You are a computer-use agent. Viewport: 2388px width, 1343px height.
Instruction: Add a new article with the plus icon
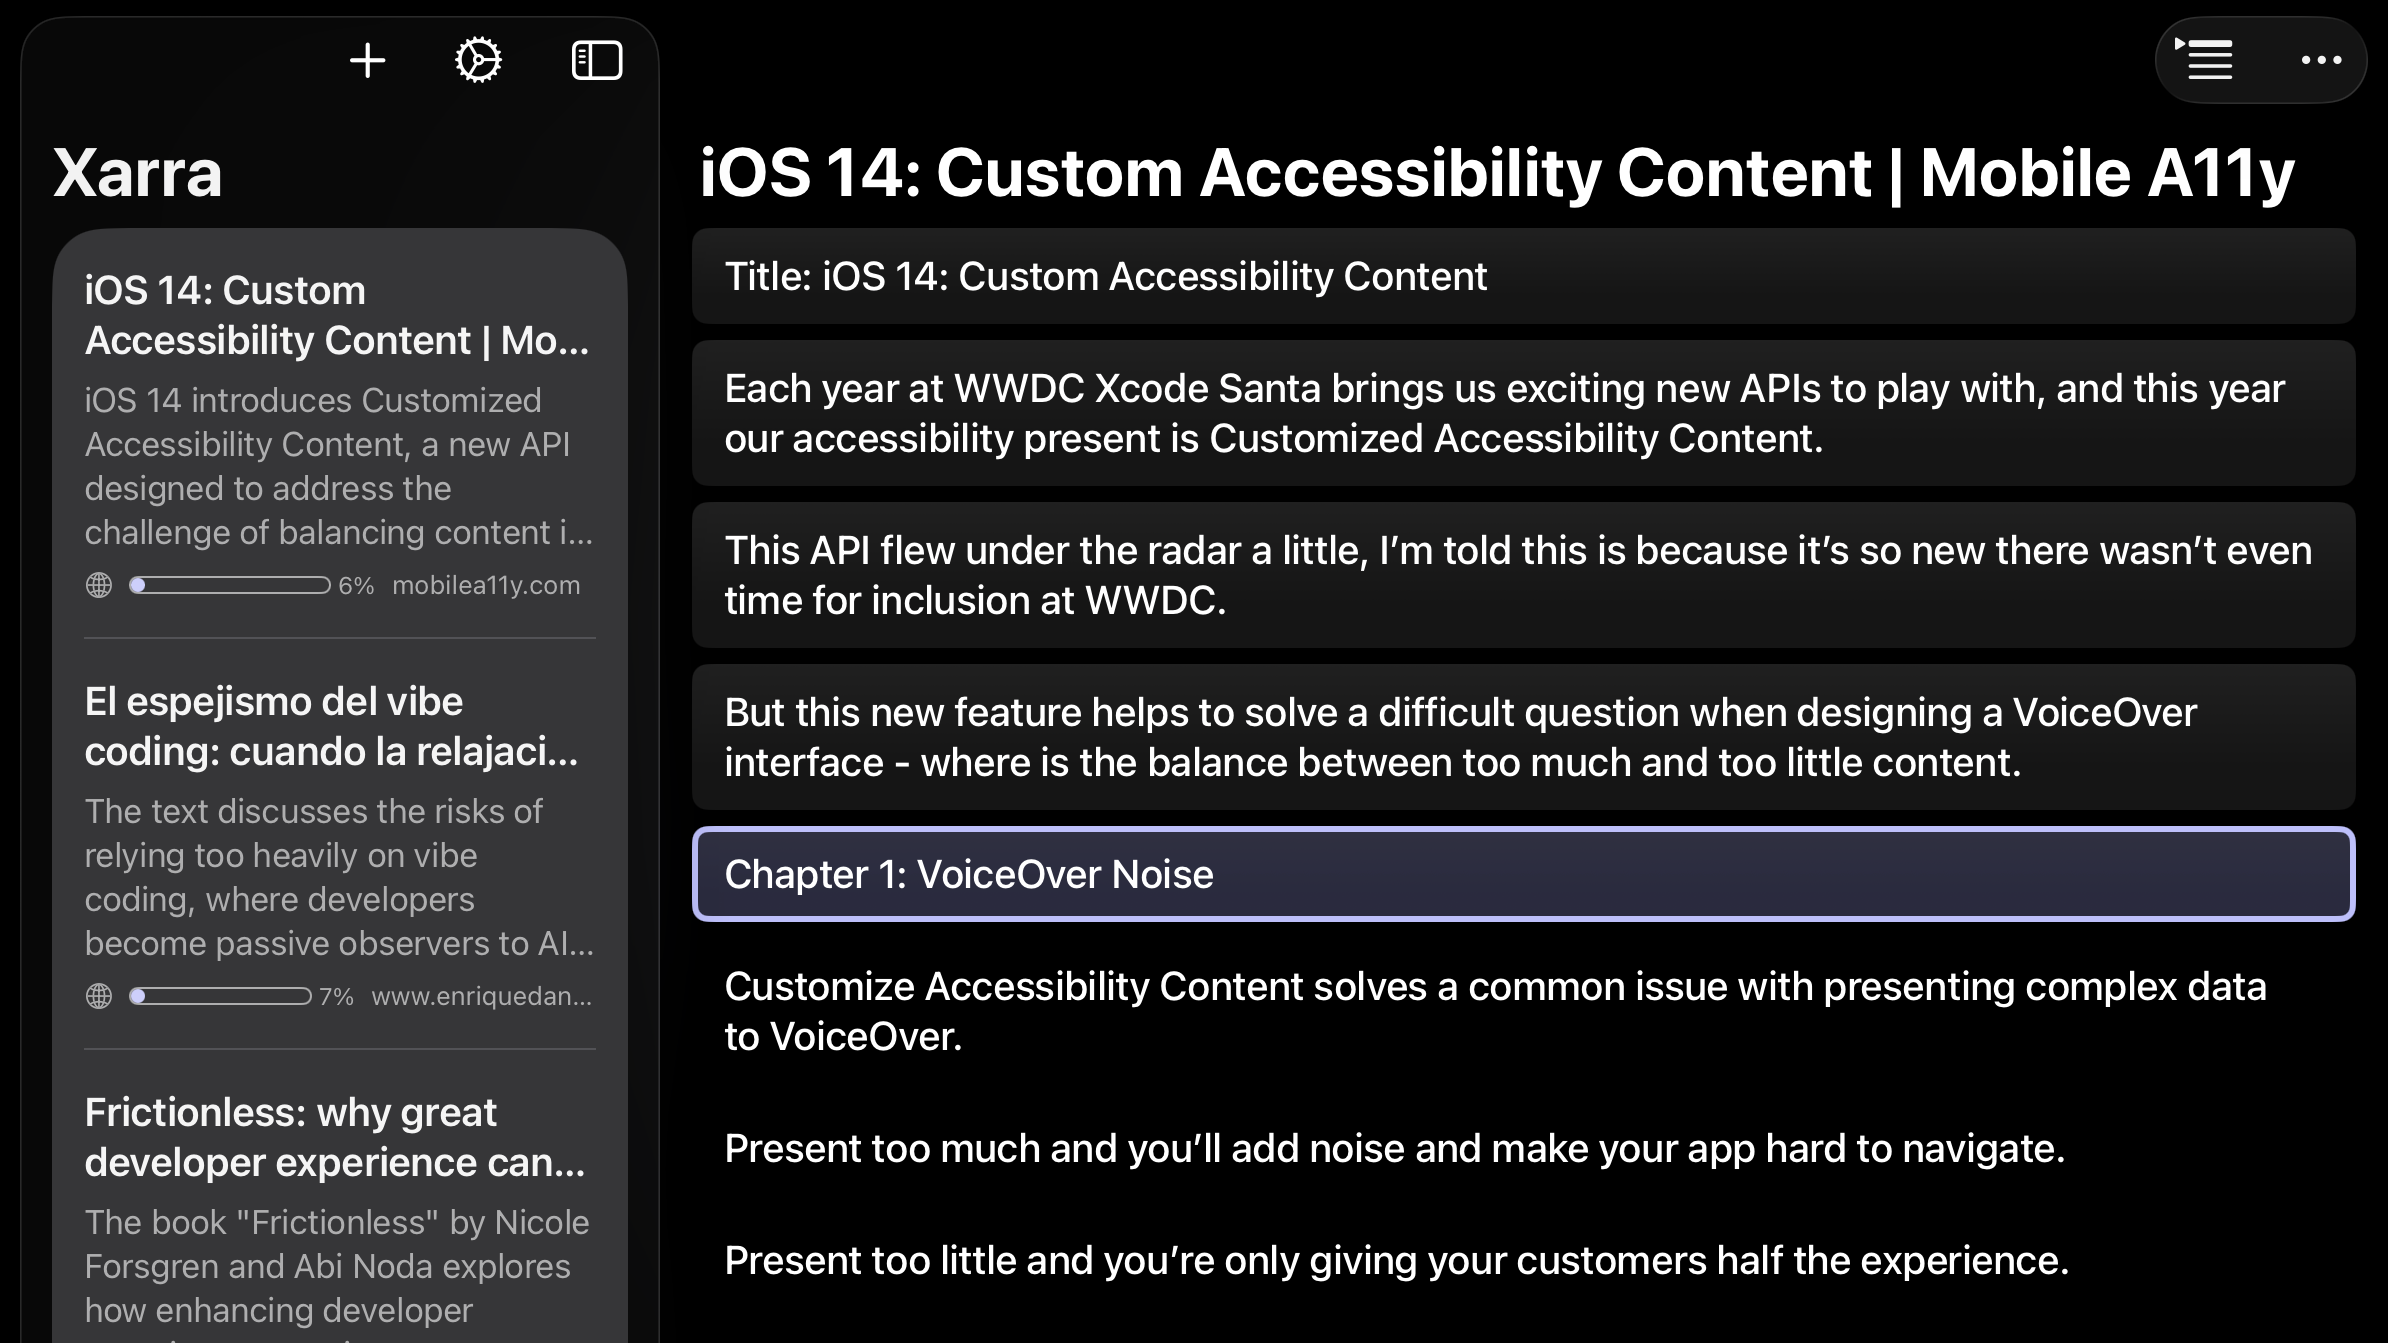[366, 60]
